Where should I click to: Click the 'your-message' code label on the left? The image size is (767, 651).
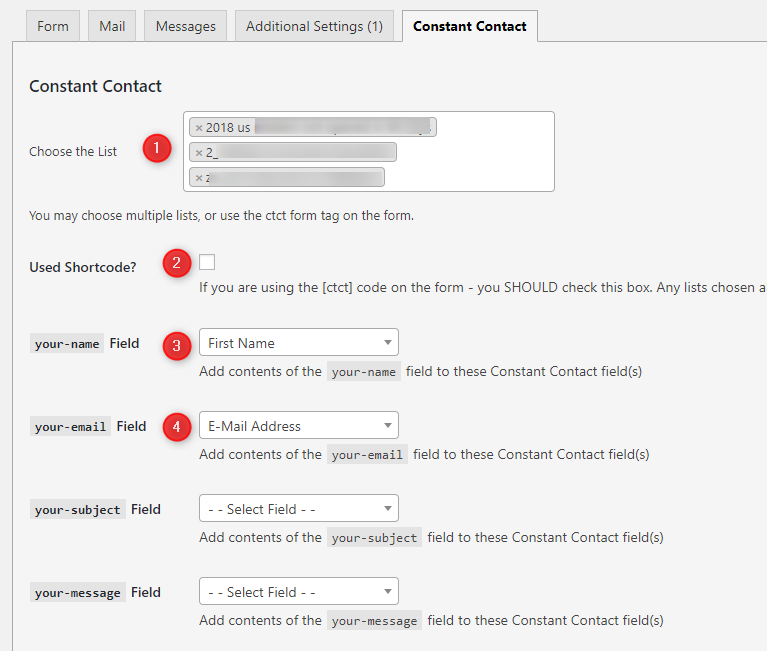tap(78, 592)
